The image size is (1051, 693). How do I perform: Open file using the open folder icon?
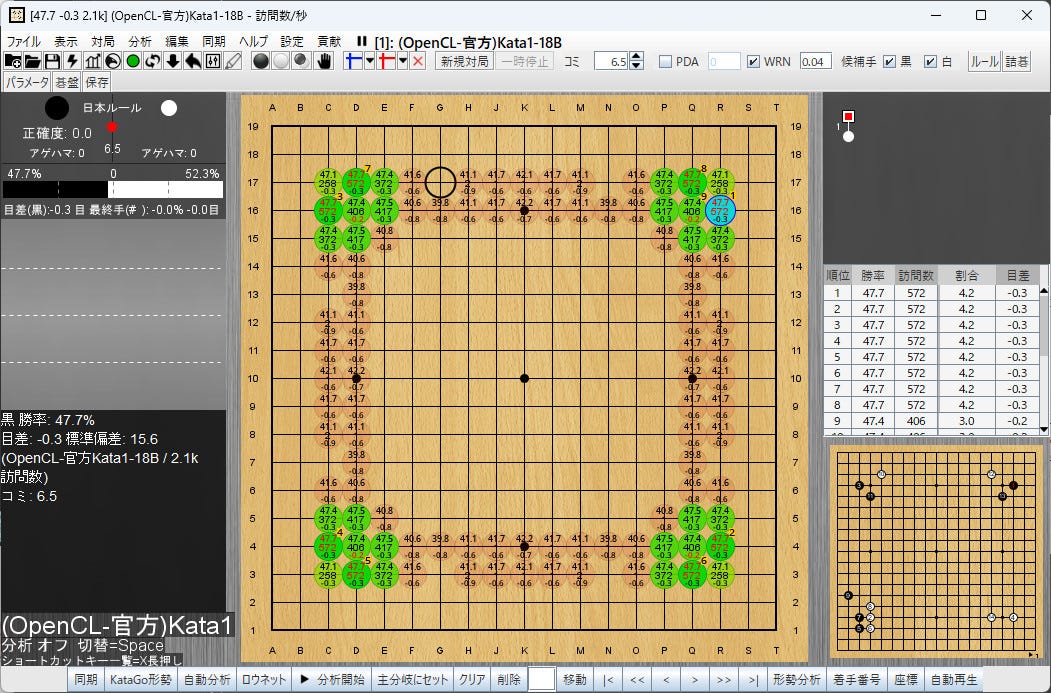coord(32,62)
